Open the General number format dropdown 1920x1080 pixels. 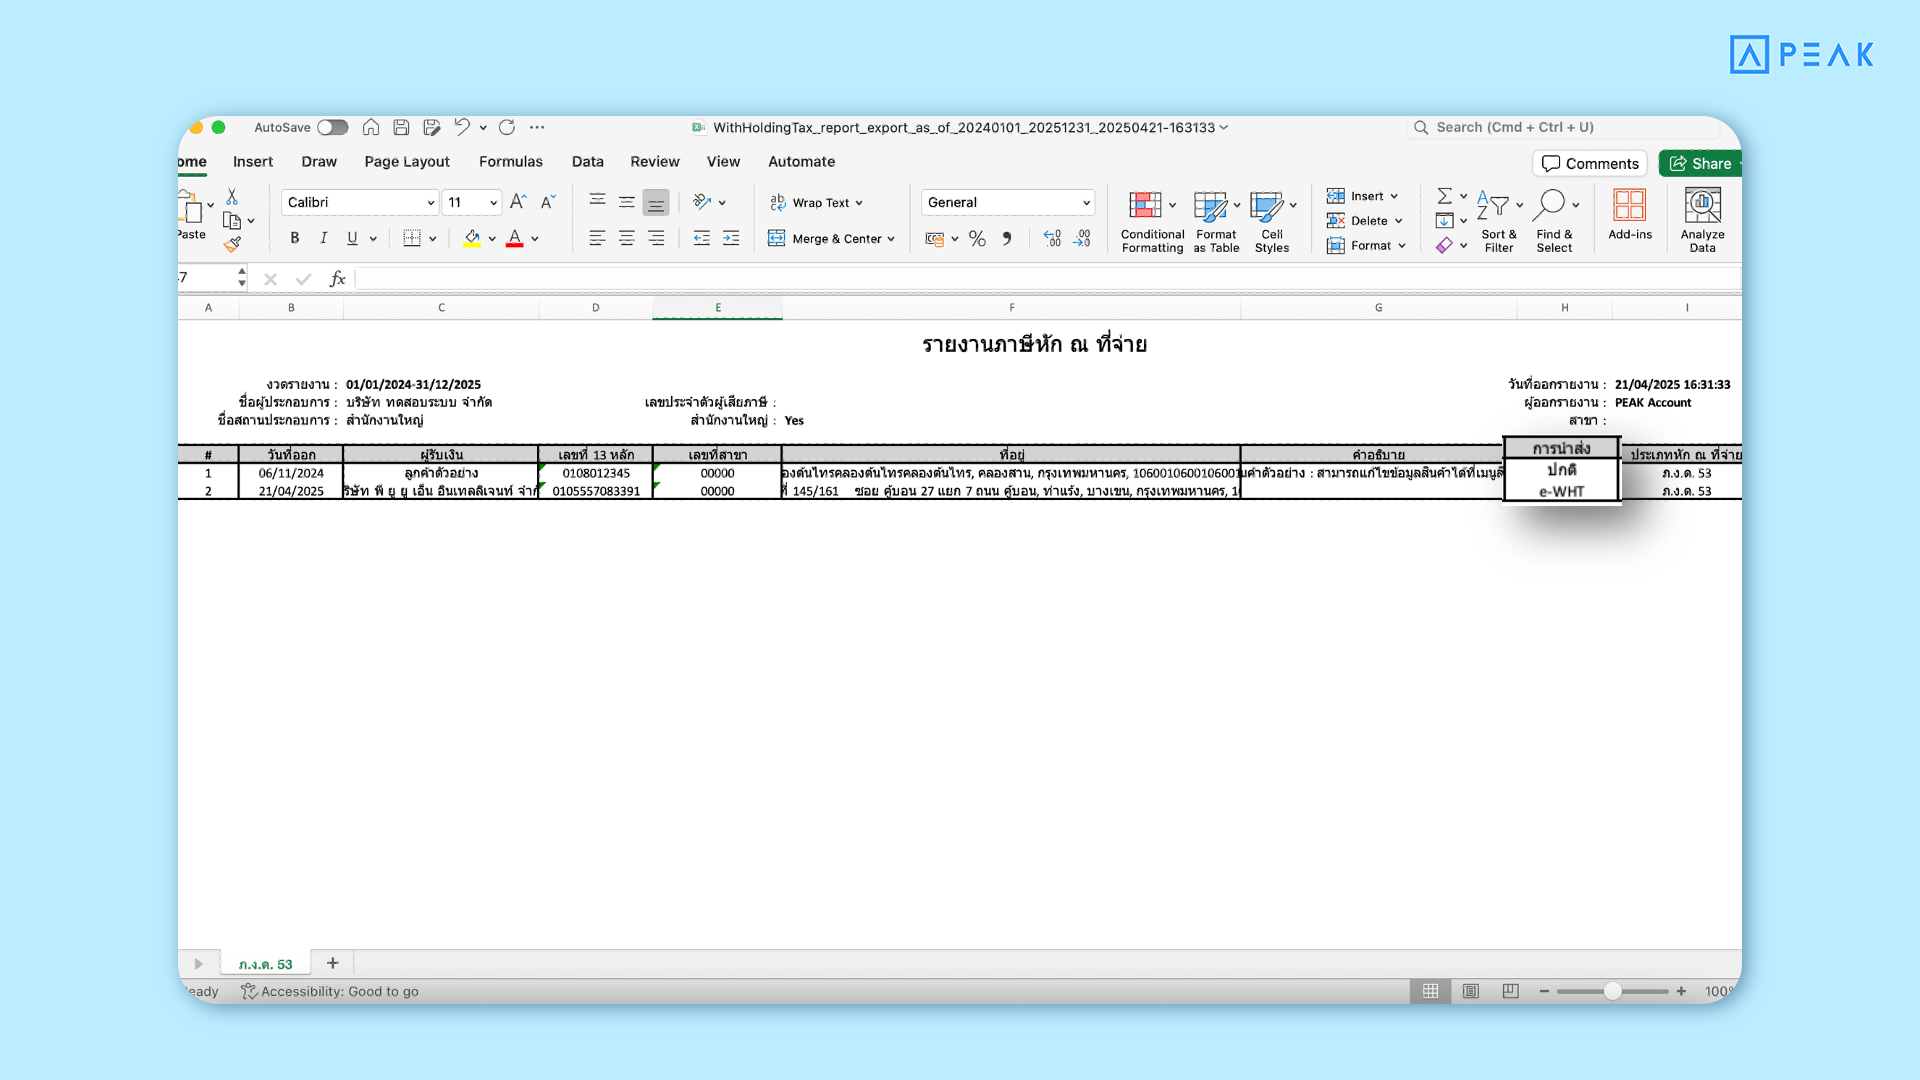(x=1086, y=202)
